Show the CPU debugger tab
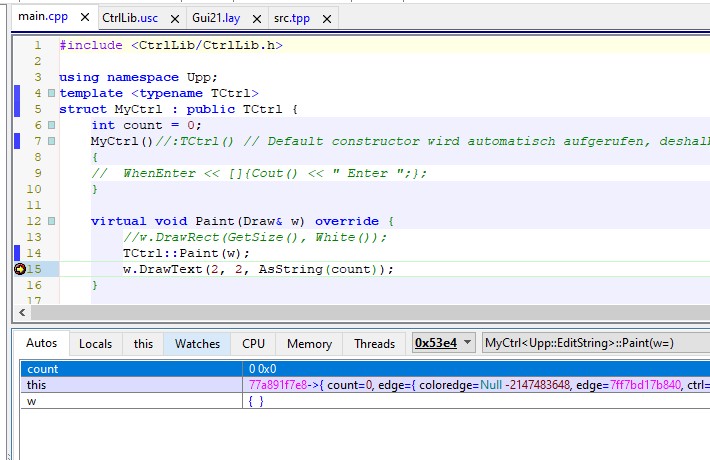The height and width of the screenshot is (460, 710). [253, 343]
